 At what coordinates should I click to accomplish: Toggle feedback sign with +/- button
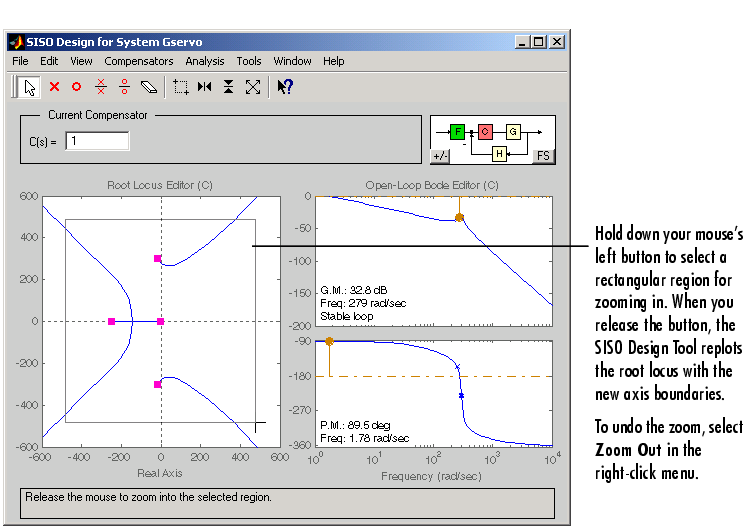[440, 156]
